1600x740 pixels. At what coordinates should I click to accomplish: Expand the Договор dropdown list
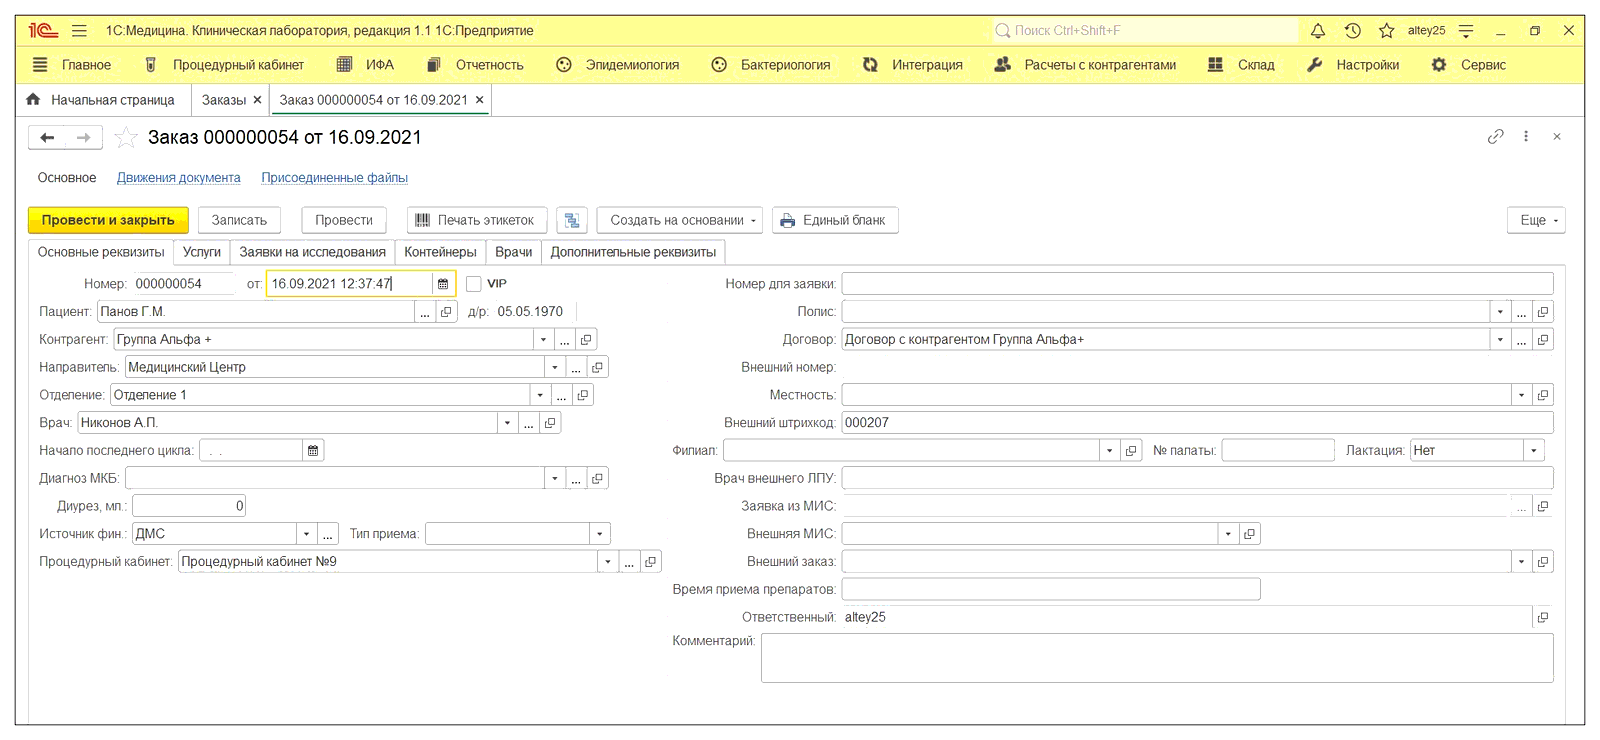(x=1500, y=340)
